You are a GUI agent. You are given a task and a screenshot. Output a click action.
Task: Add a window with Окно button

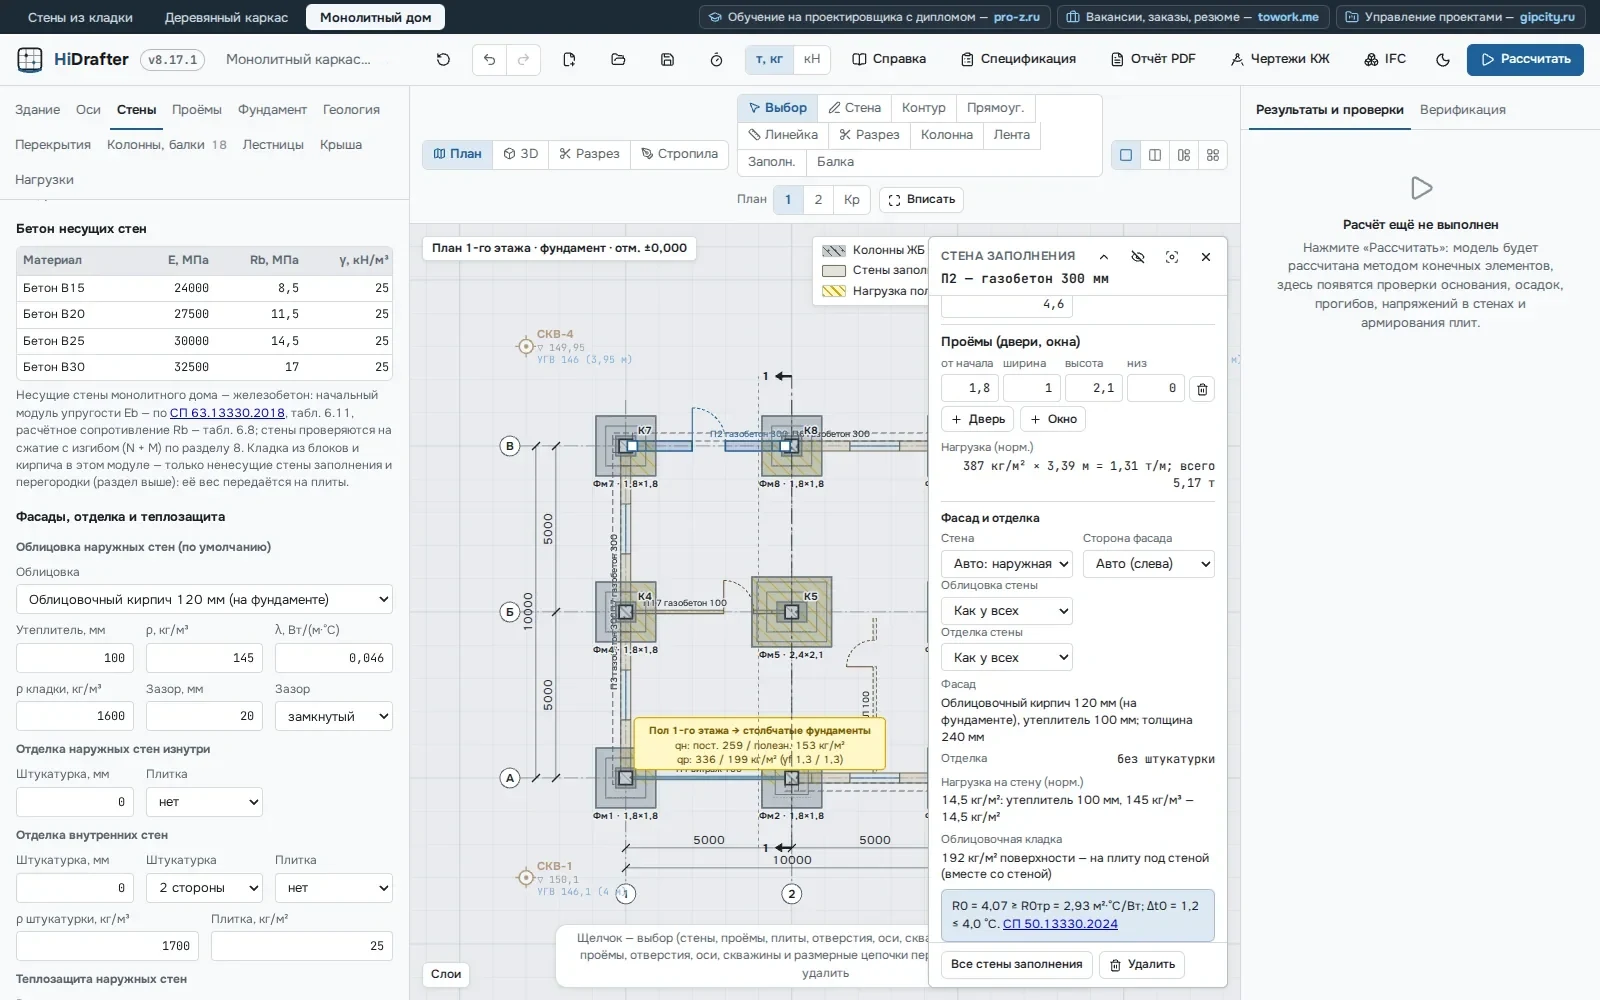click(x=1053, y=419)
